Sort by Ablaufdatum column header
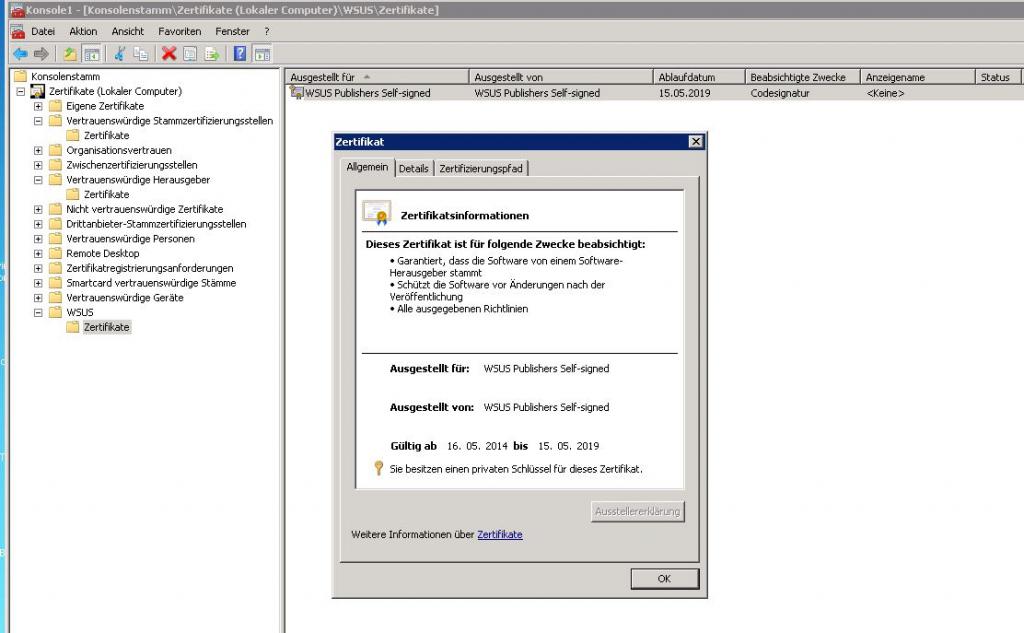Screen dimensions: 1024x633 699,77
